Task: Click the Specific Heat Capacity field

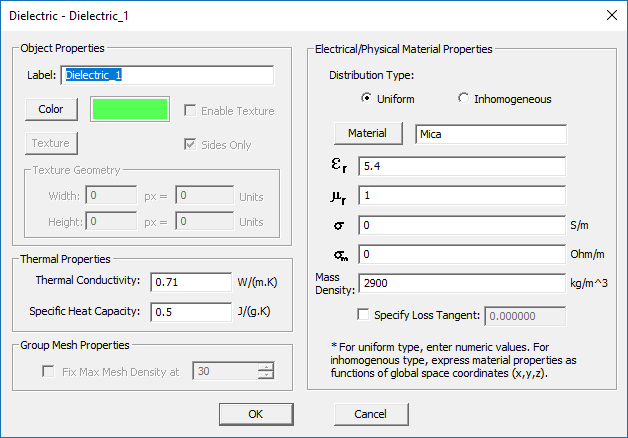Action: tap(191, 312)
